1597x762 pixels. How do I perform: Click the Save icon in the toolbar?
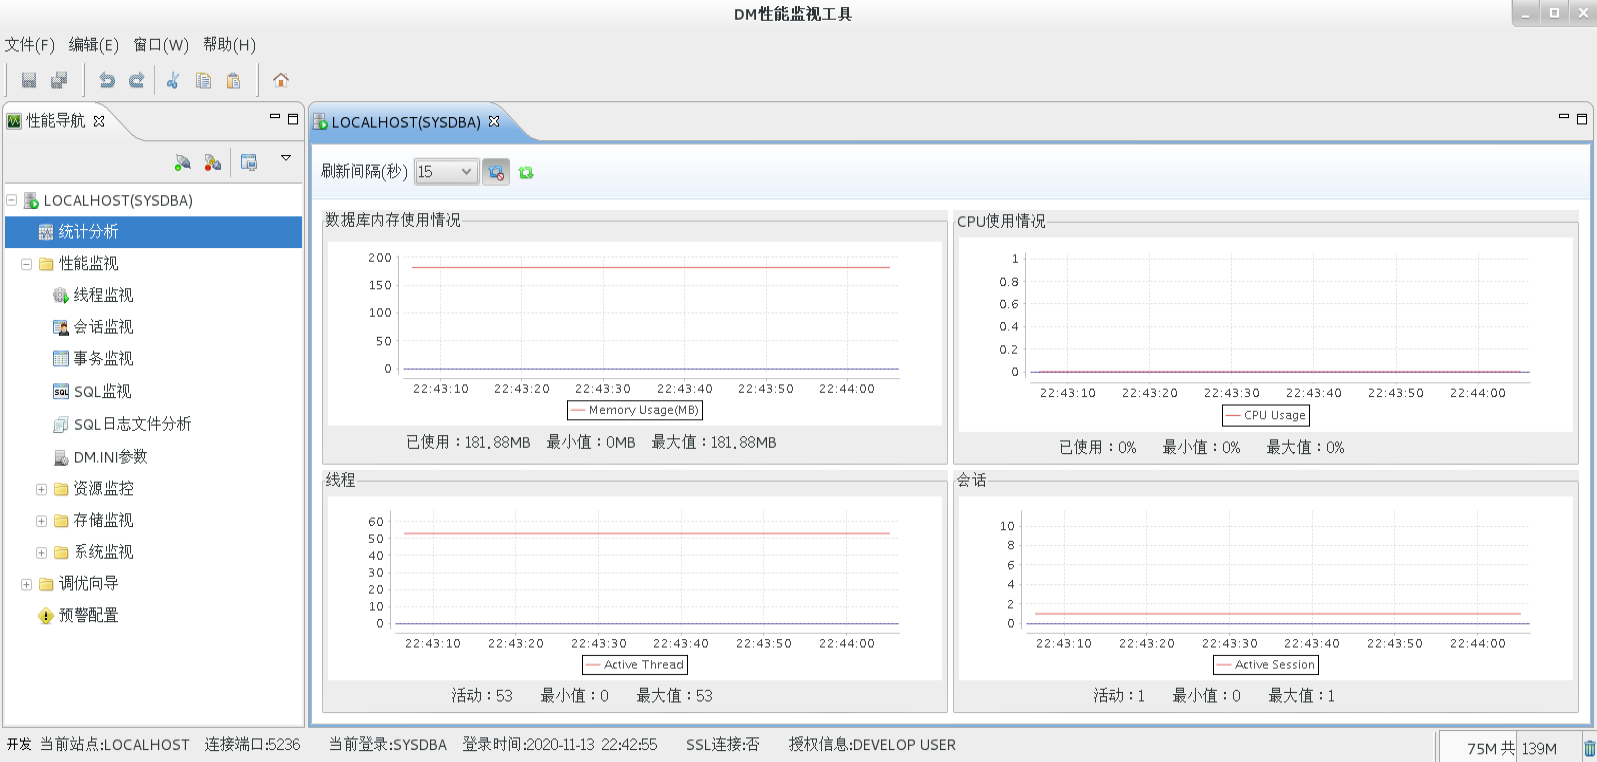point(29,80)
